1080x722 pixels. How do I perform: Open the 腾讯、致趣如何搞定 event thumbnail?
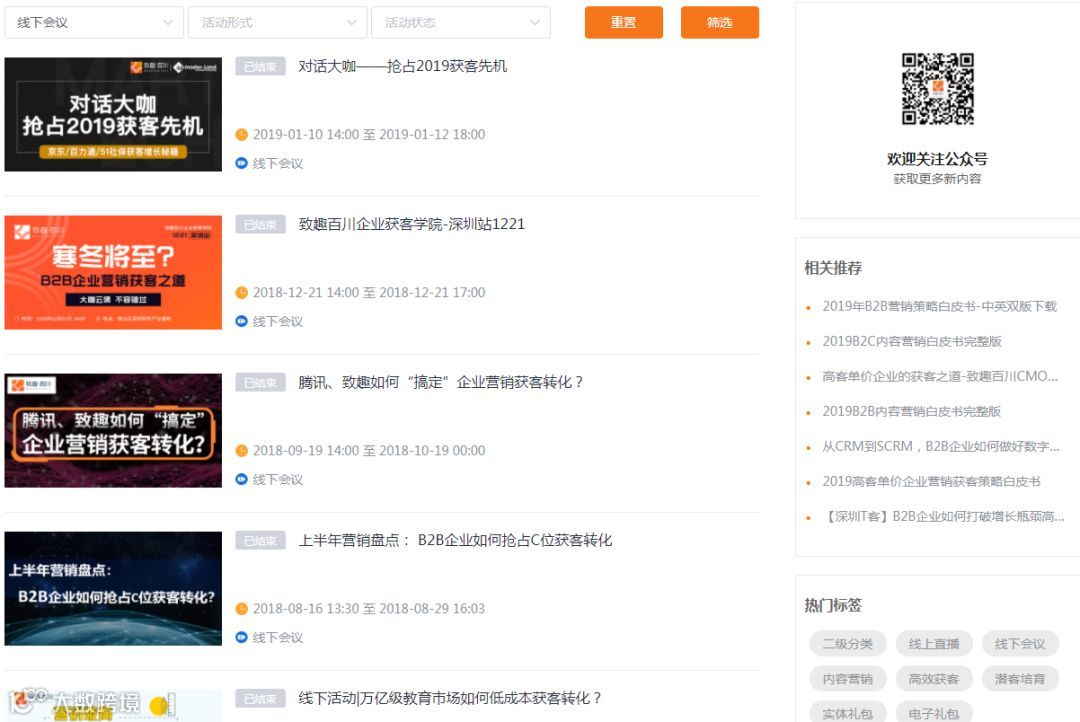coord(113,431)
